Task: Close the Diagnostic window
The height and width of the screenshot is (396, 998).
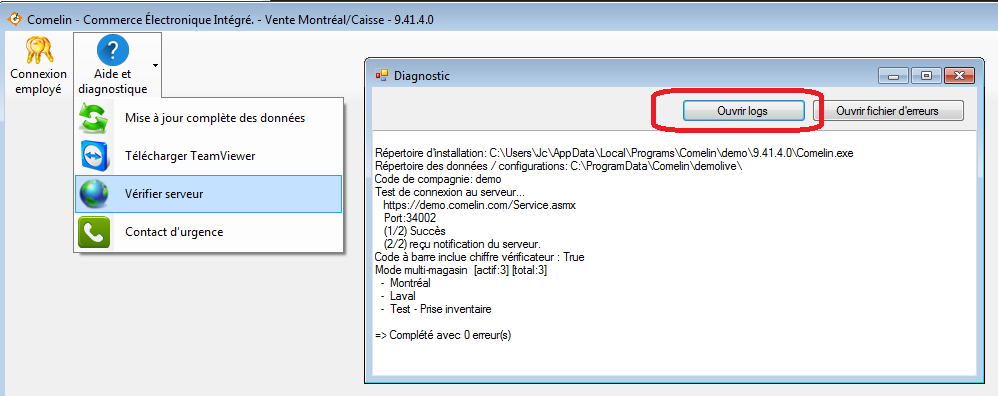Action: coord(960,76)
